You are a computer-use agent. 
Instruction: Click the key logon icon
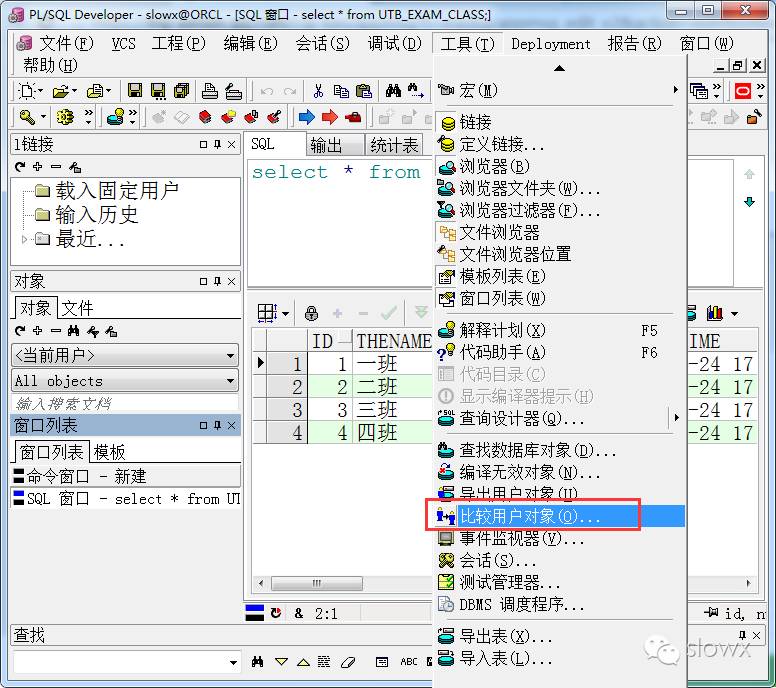(27, 117)
